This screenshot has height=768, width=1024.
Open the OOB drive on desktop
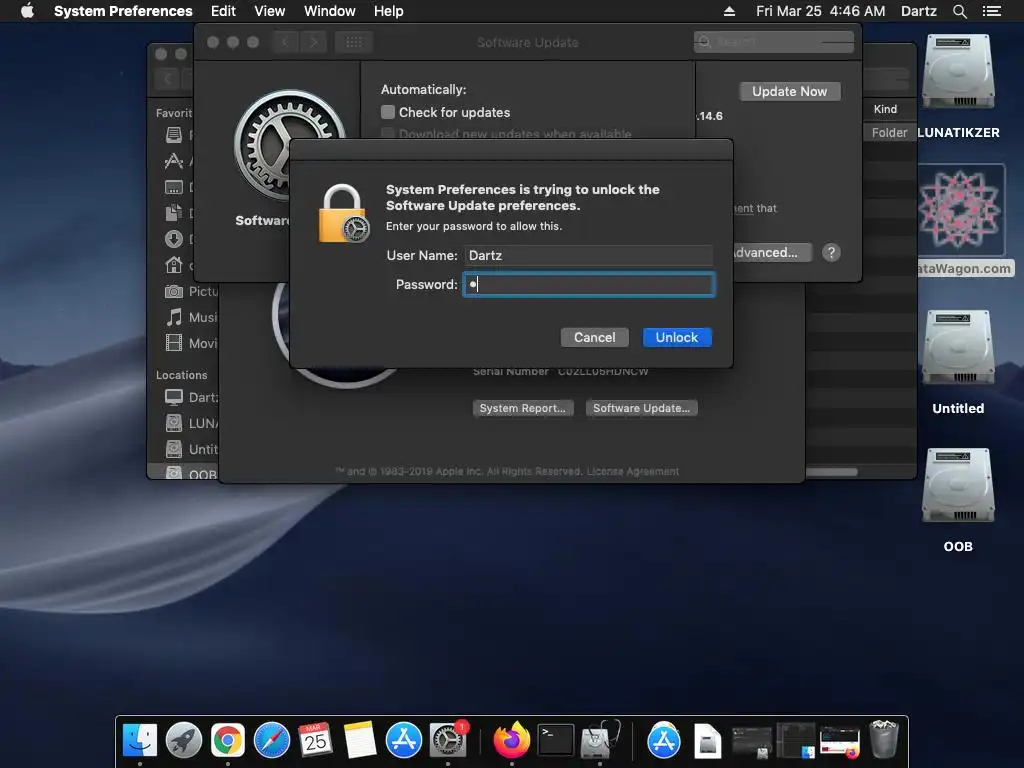point(958,487)
